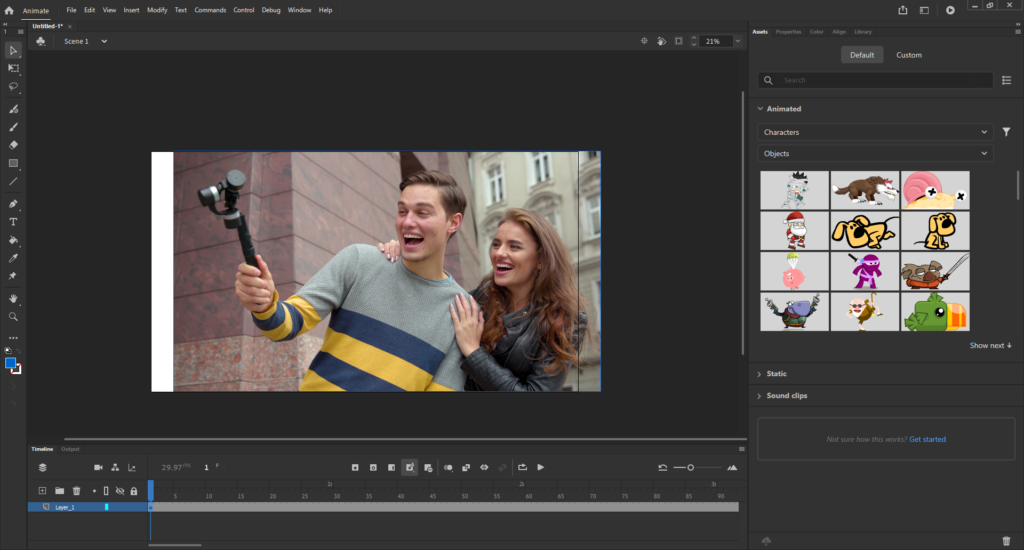The height and width of the screenshot is (550, 1024).
Task: Select the Lasso tool
Action: coord(13,87)
